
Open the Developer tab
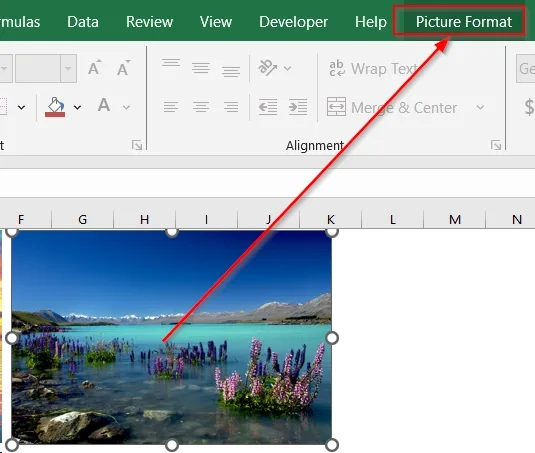coord(293,22)
